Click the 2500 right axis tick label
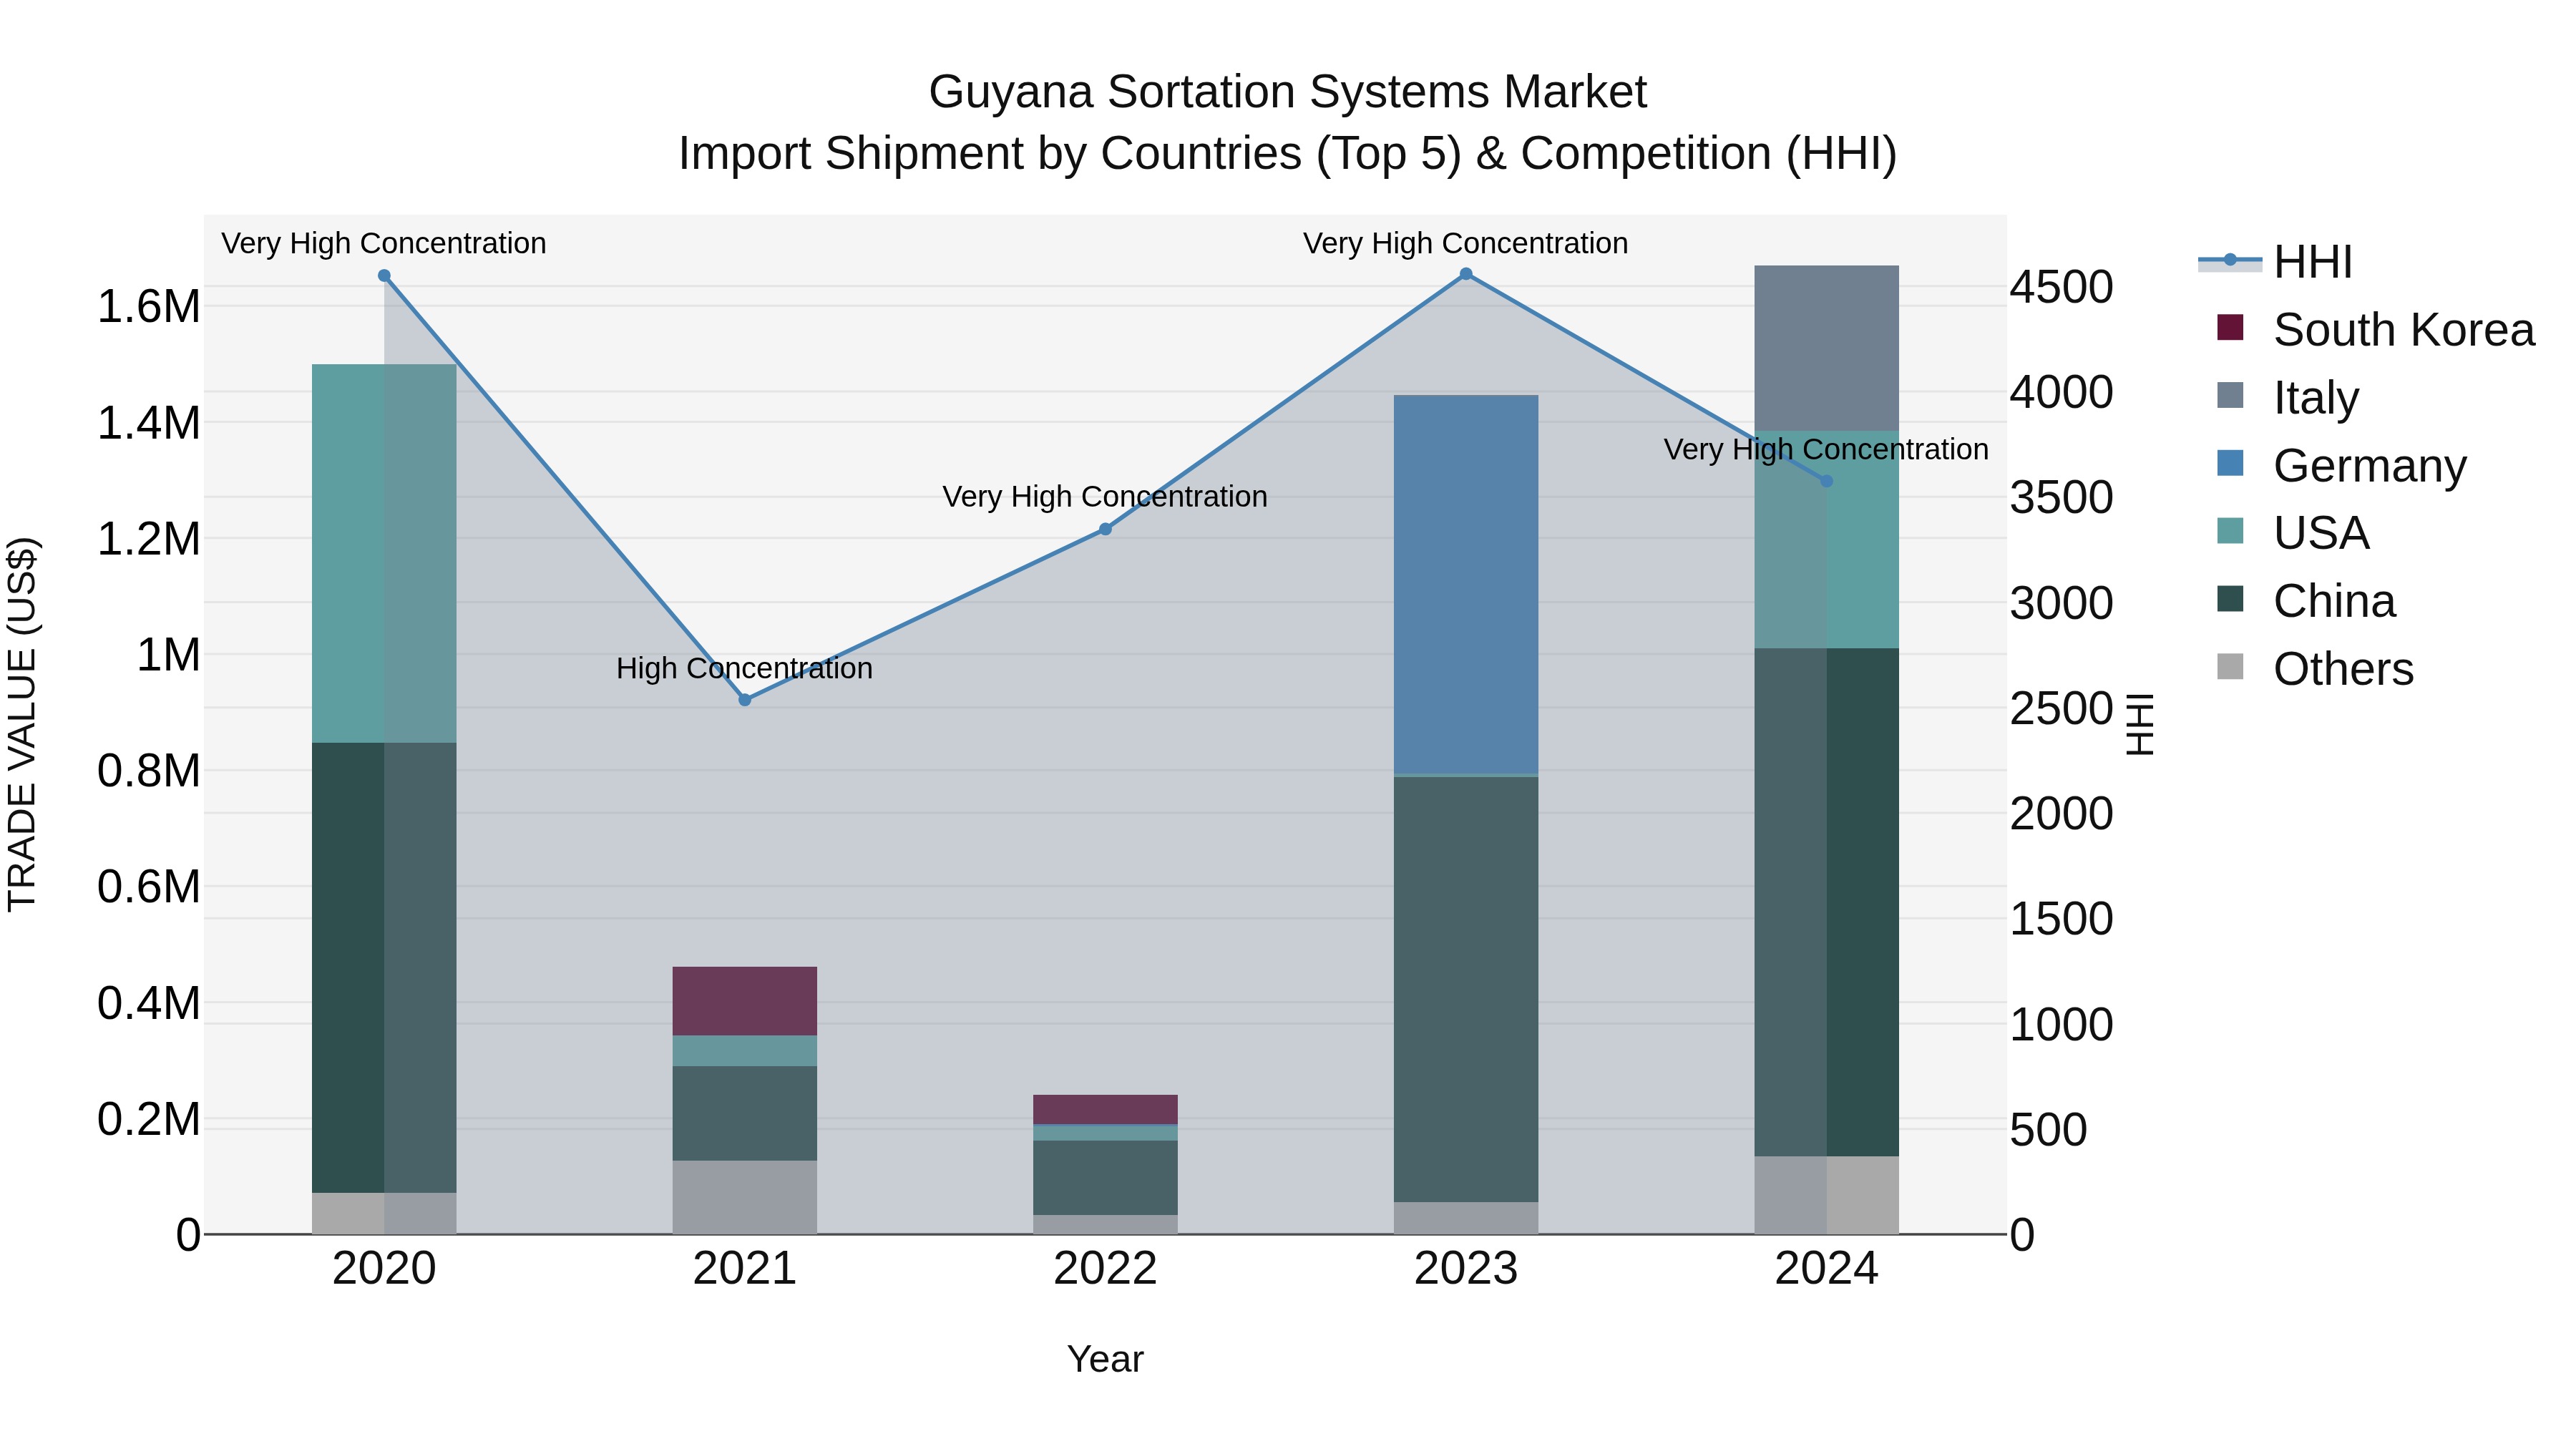Screen dimensions: 2576x1449 tap(2062, 709)
